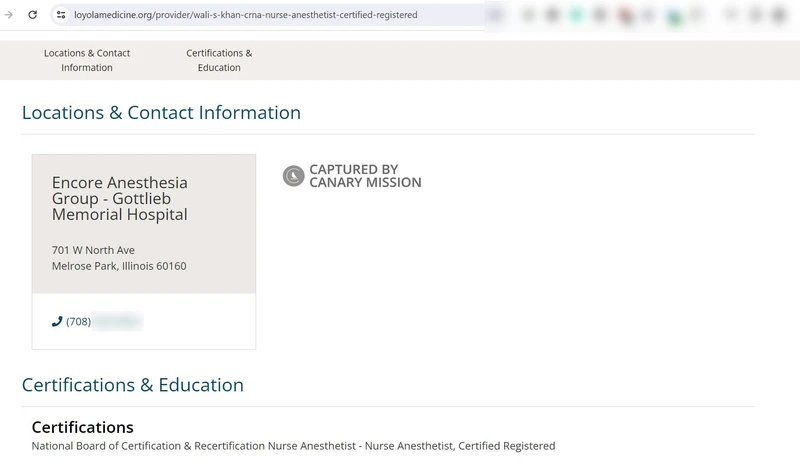Reload the page with the refresh icon
Viewport: 800px width, 476px height.
click(x=33, y=15)
